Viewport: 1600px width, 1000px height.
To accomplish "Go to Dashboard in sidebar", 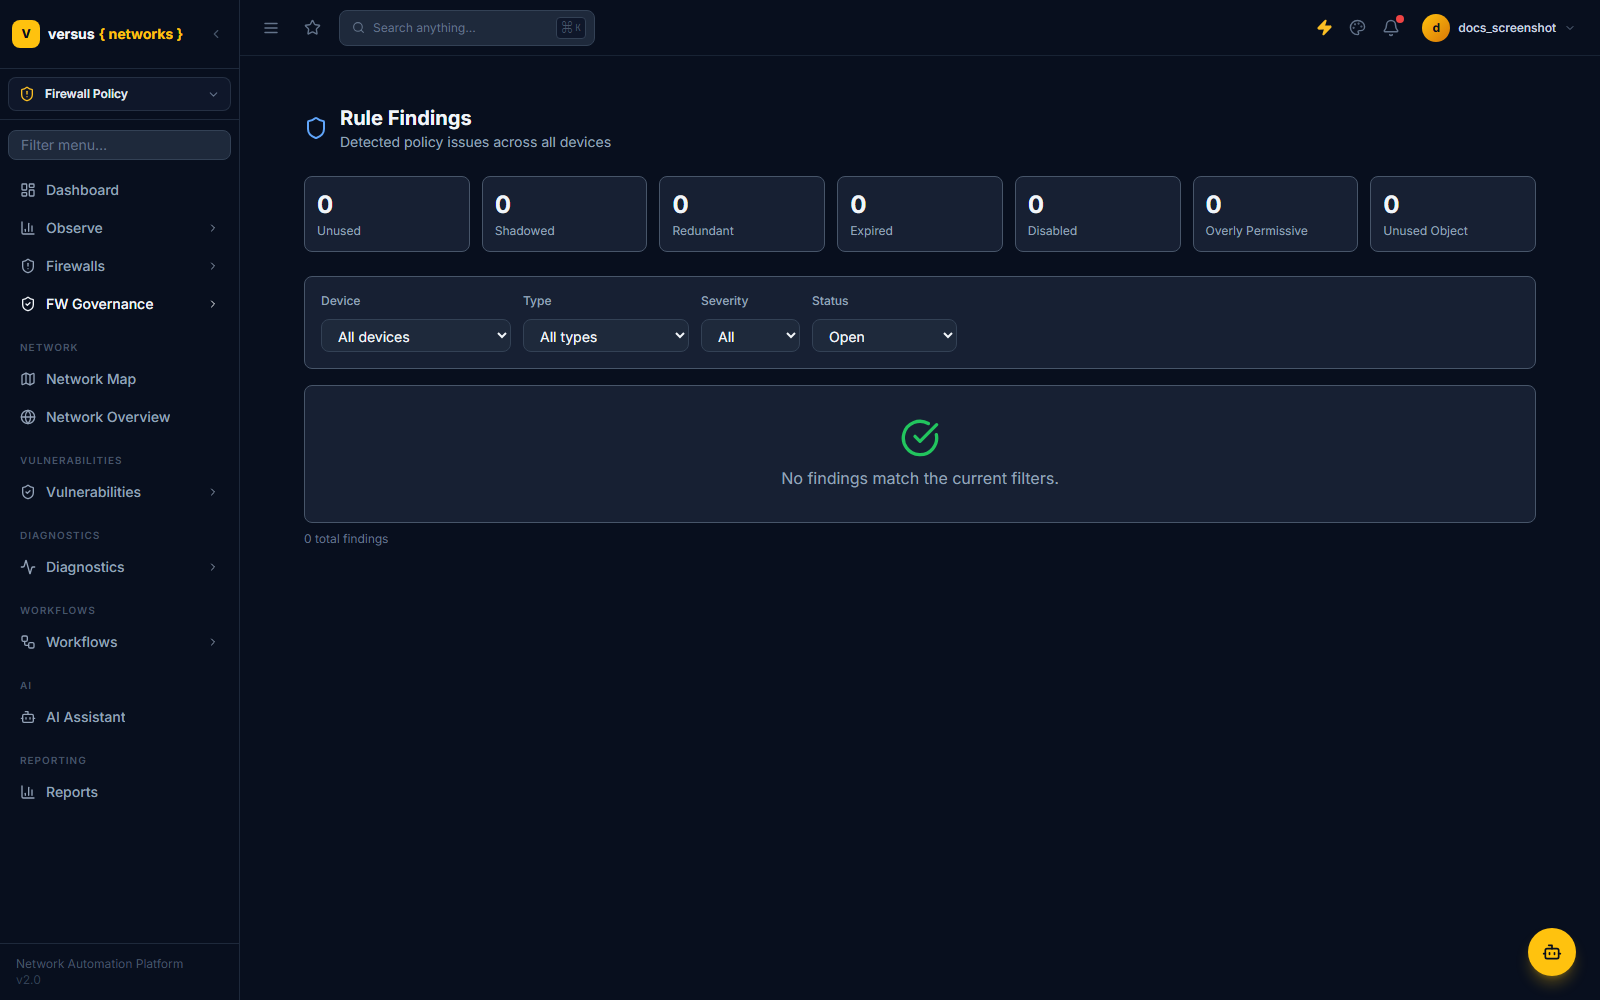I will tap(119, 190).
